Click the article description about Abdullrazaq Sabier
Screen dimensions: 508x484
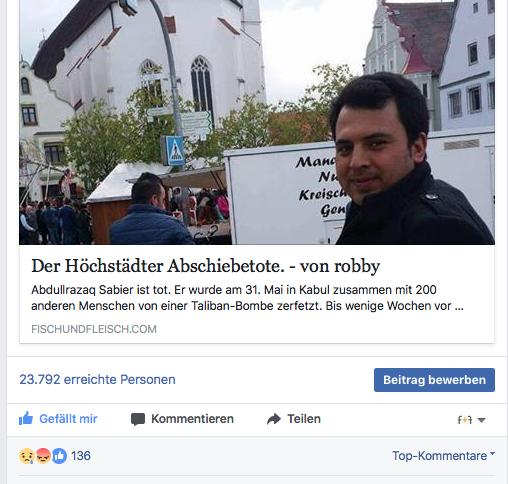(247, 298)
